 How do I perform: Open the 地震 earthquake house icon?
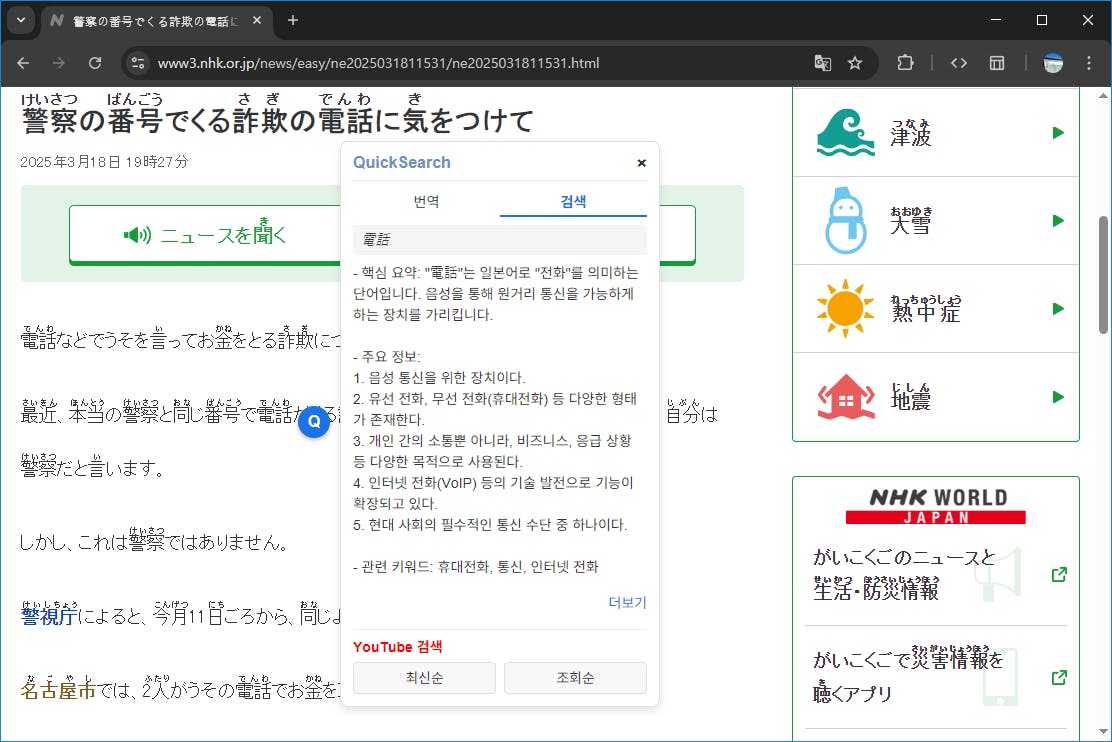(845, 397)
